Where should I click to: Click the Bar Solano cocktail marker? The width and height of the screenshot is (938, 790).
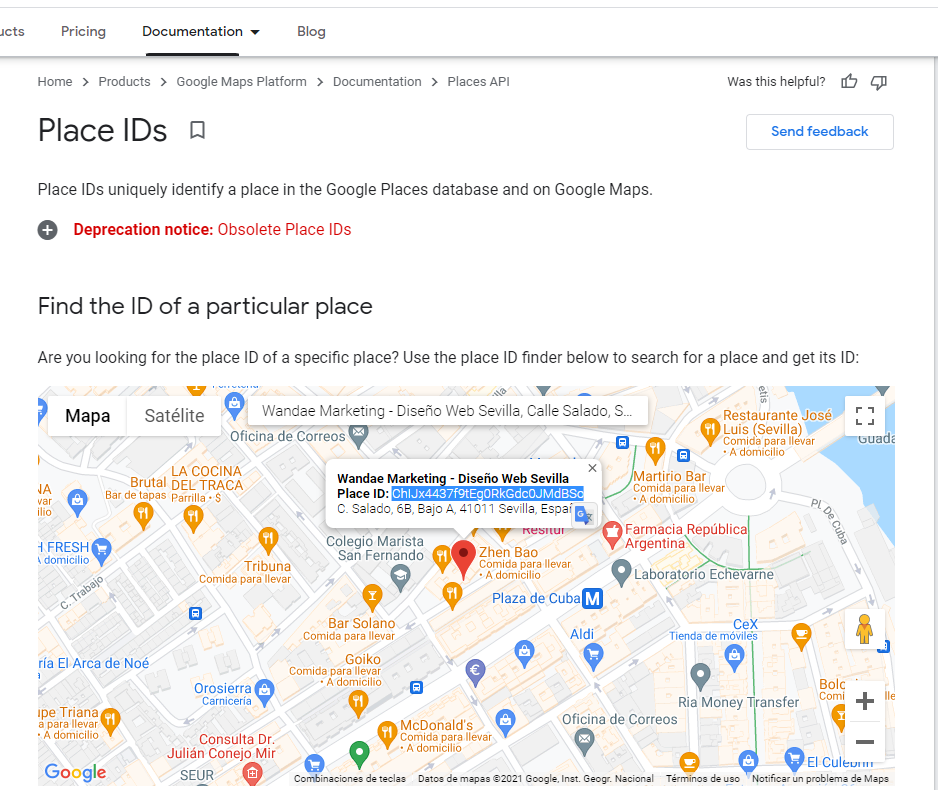[x=372, y=596]
